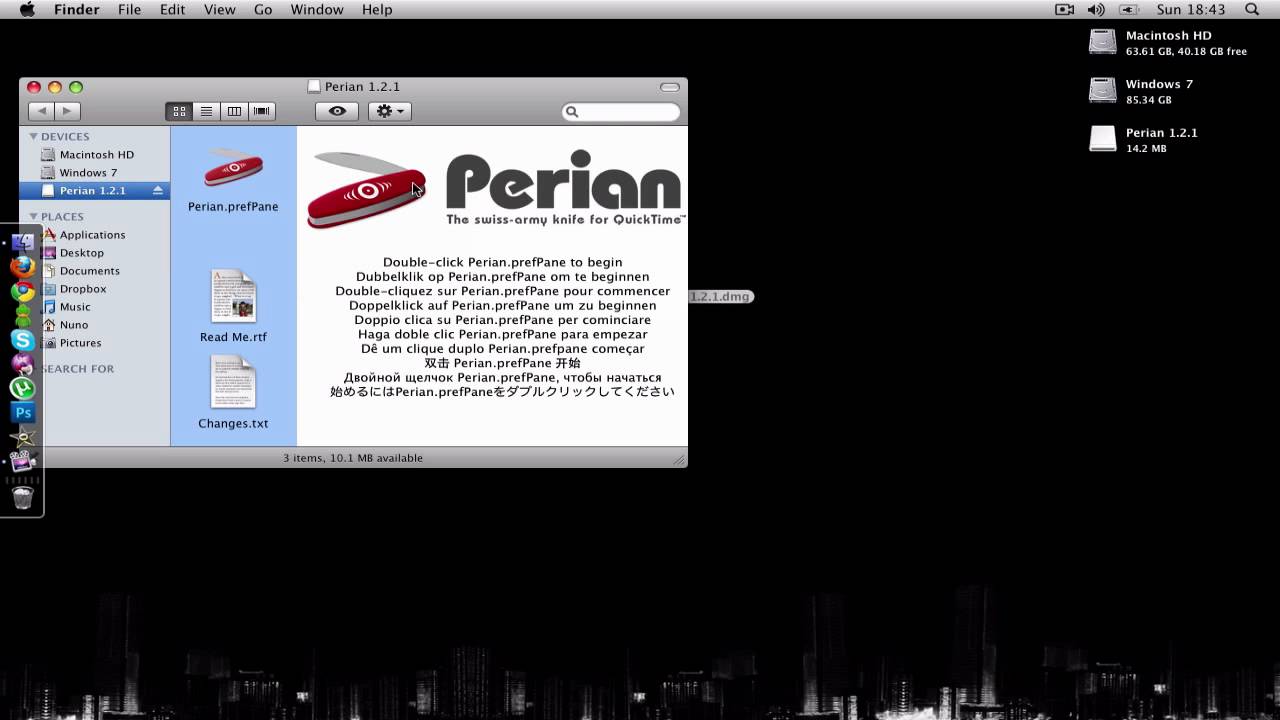Click '3 items, 10.1 MB available' status text
This screenshot has height=720, width=1280.
pyautogui.click(x=353, y=458)
